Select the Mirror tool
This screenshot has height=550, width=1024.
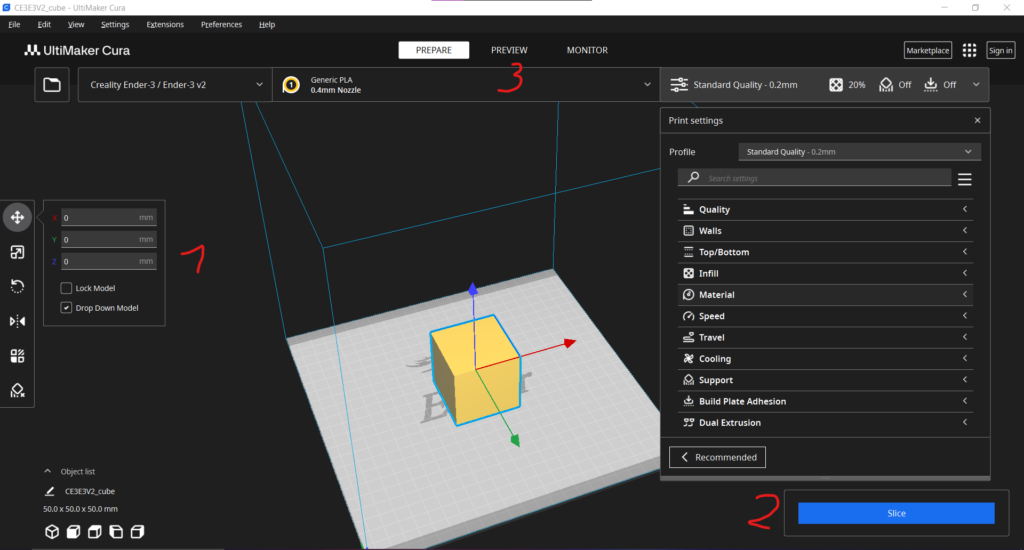(x=18, y=321)
